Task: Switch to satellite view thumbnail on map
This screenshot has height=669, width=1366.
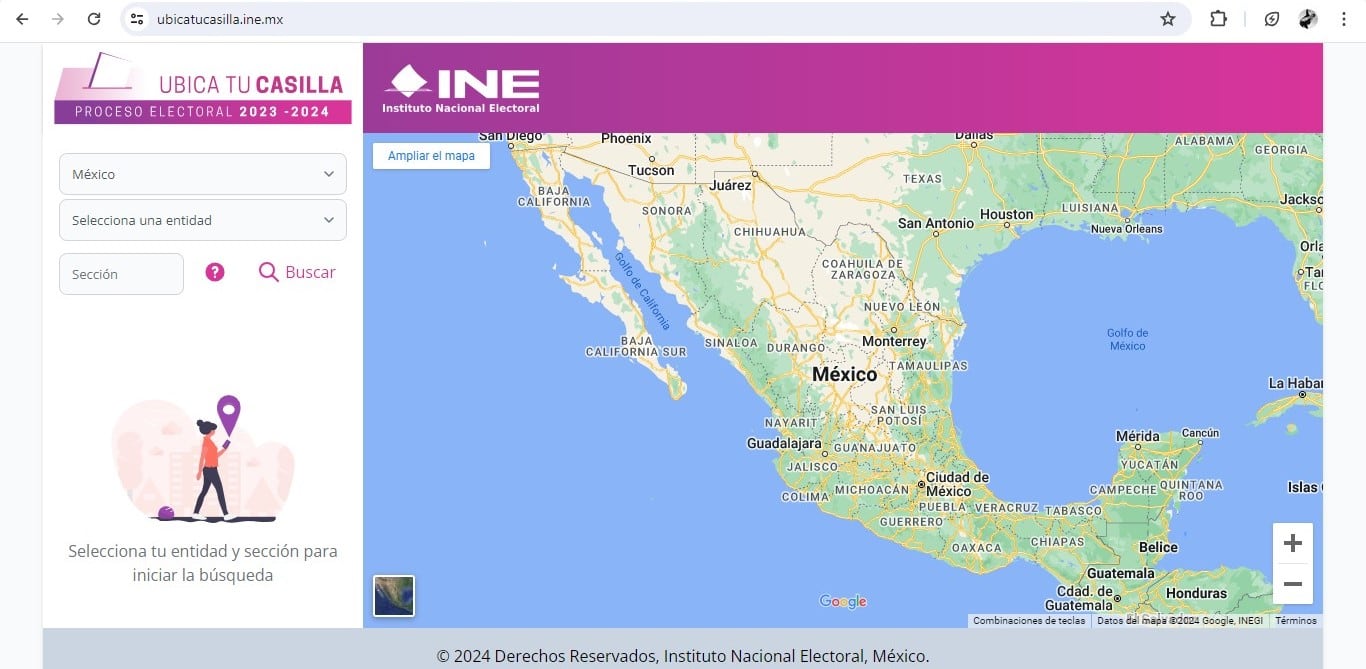Action: click(394, 596)
